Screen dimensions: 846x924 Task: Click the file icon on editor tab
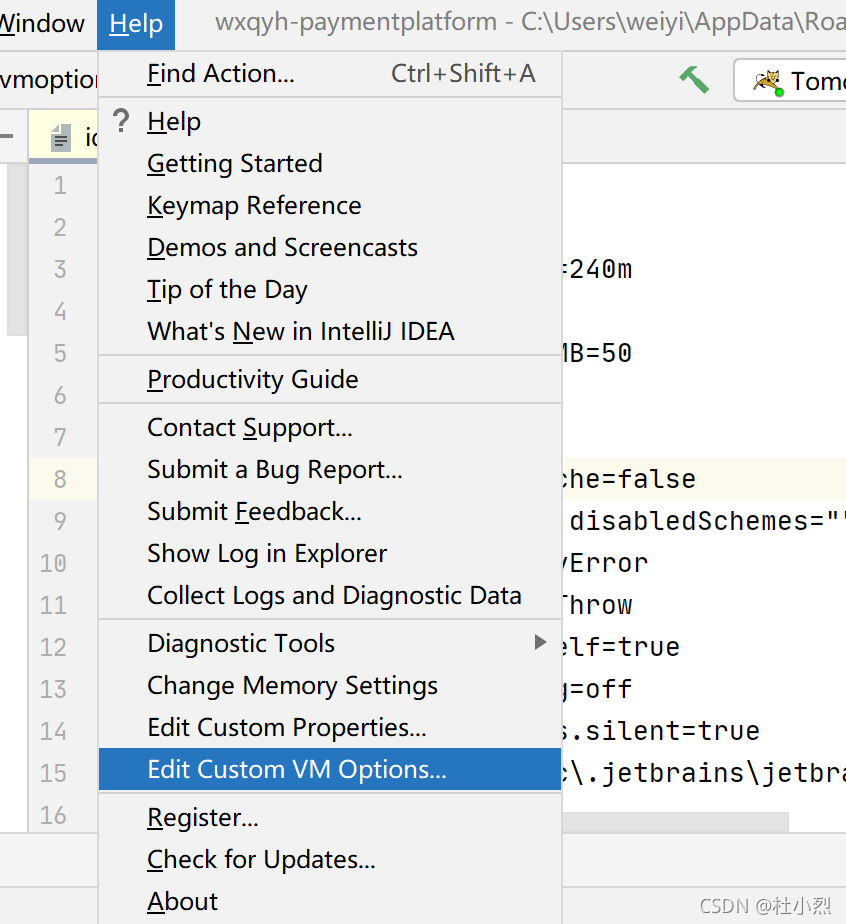point(61,138)
